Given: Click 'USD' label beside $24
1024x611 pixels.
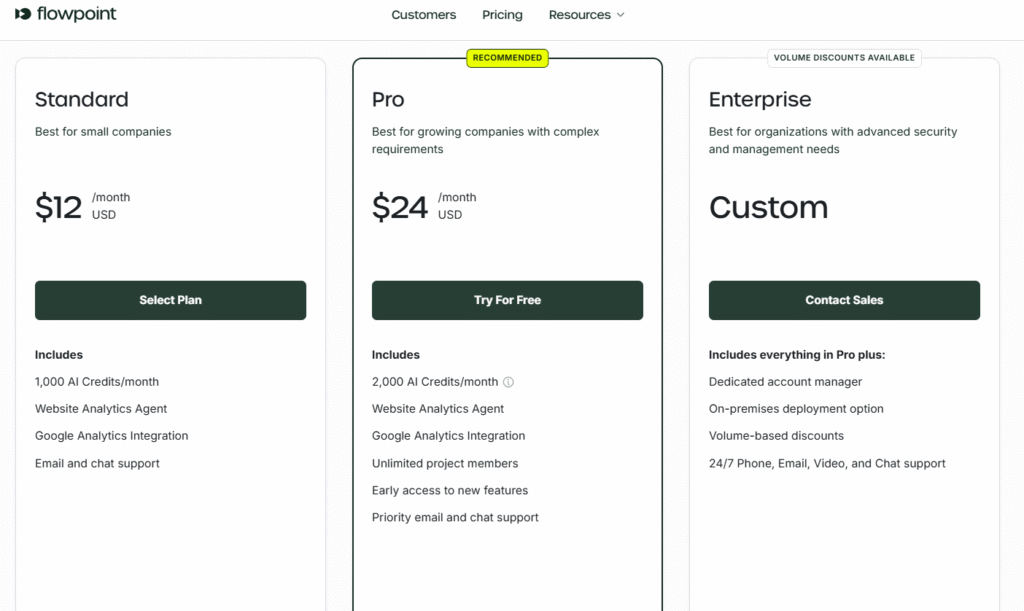Looking at the screenshot, I should point(450,215).
